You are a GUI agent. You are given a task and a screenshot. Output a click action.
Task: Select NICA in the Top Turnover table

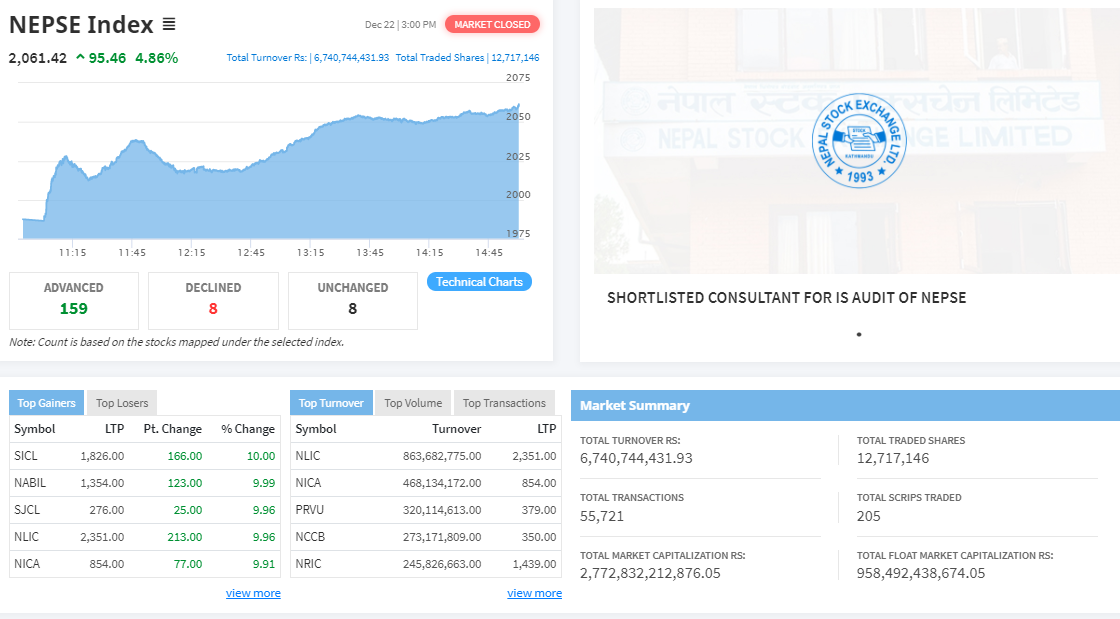tap(309, 483)
